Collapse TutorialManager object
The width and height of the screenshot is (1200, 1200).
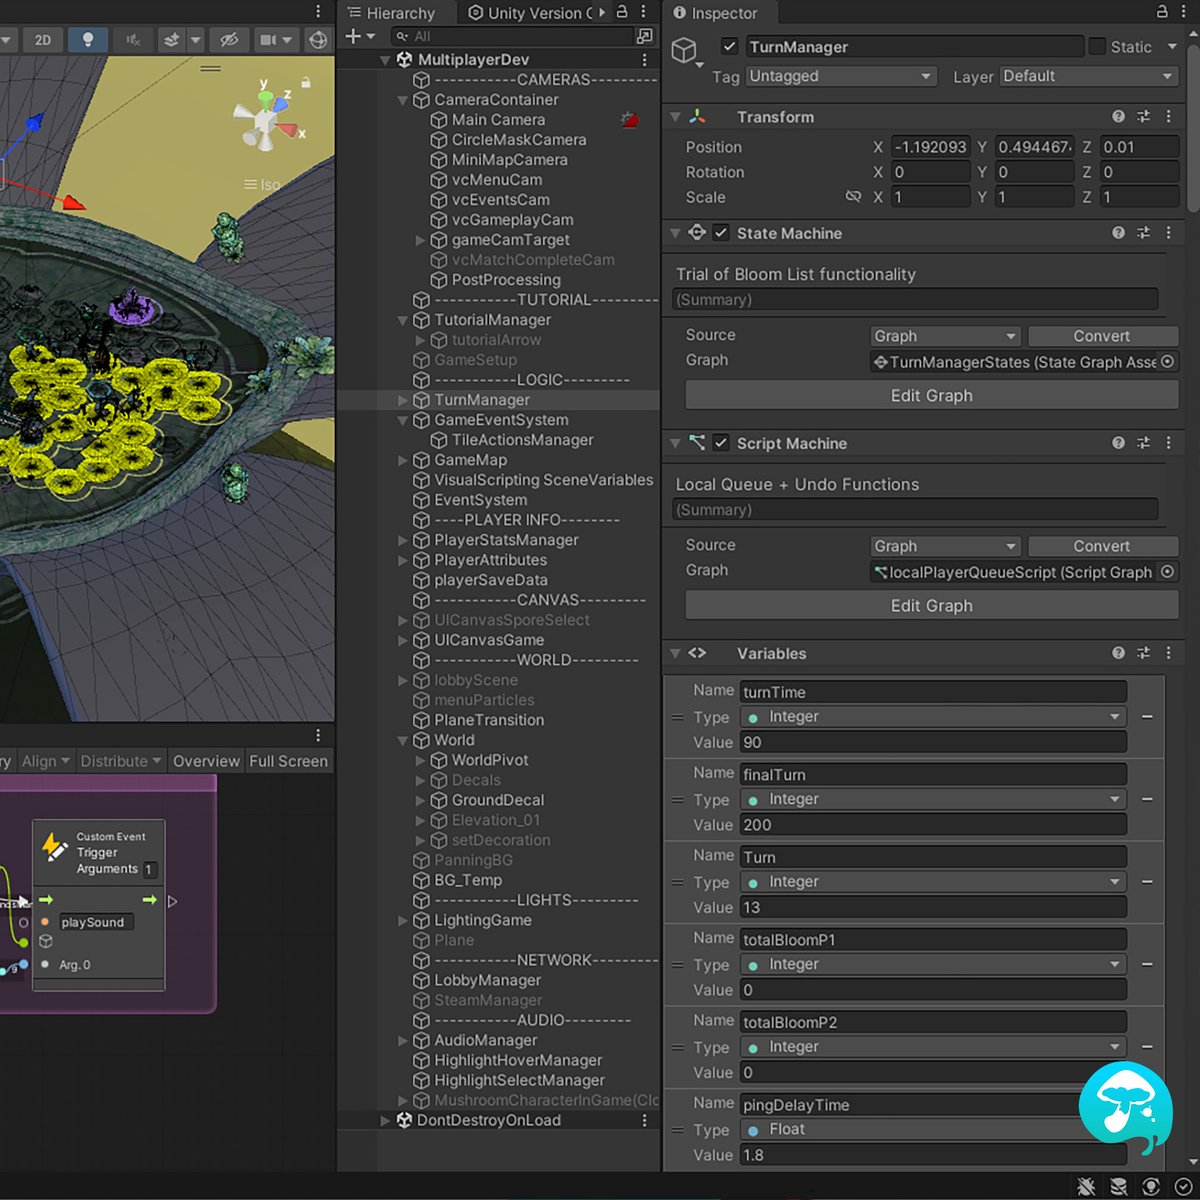[403, 320]
